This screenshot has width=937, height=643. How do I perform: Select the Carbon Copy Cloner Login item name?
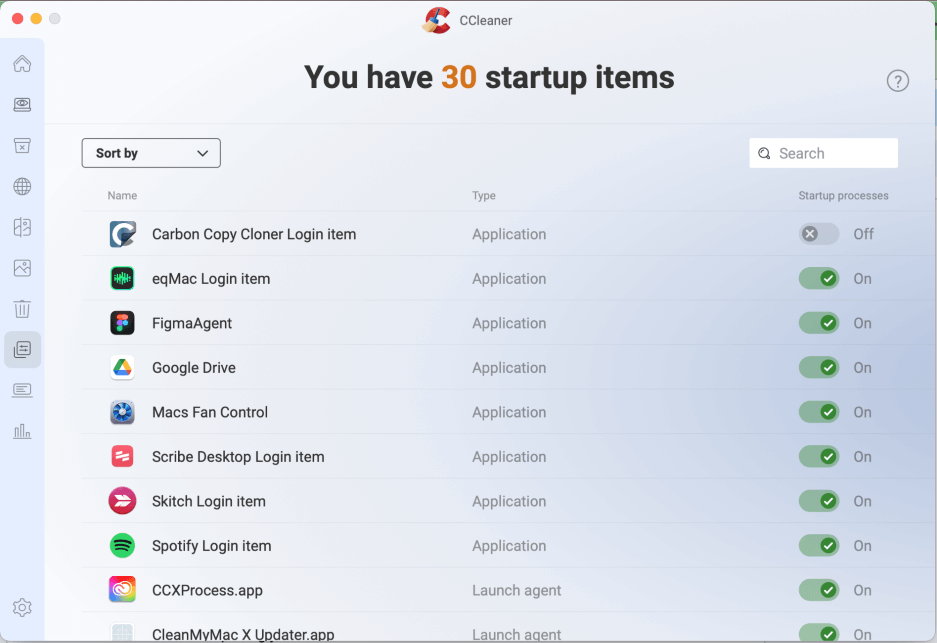point(254,234)
